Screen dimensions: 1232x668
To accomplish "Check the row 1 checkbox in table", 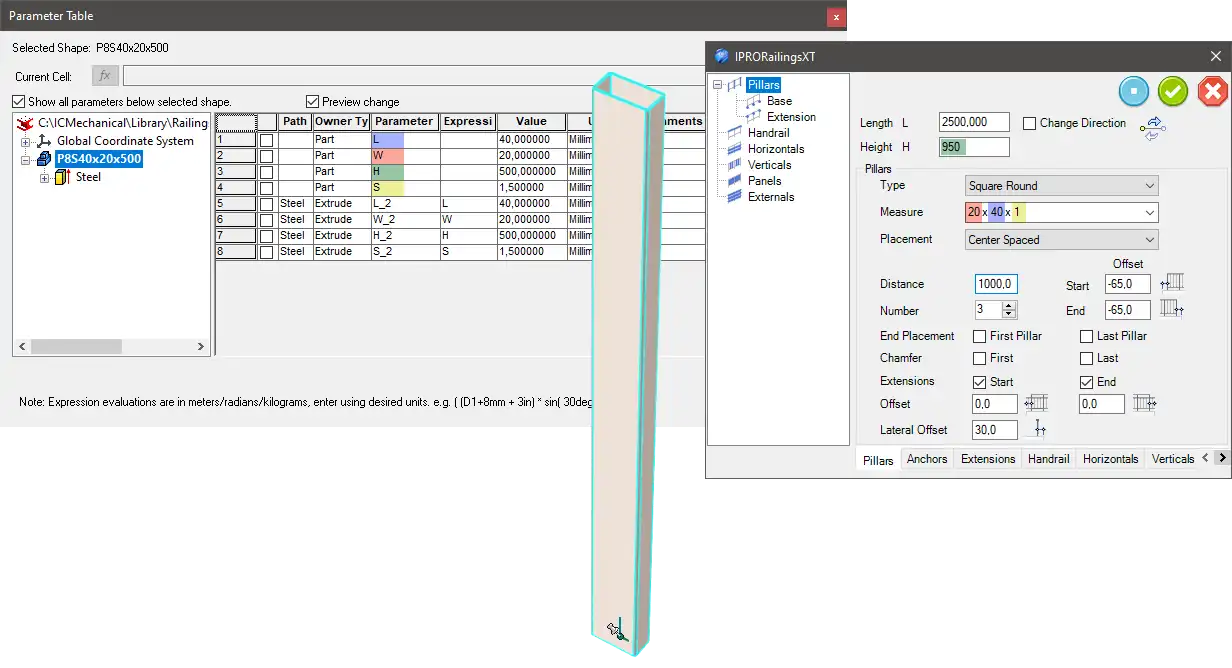I will (266, 141).
